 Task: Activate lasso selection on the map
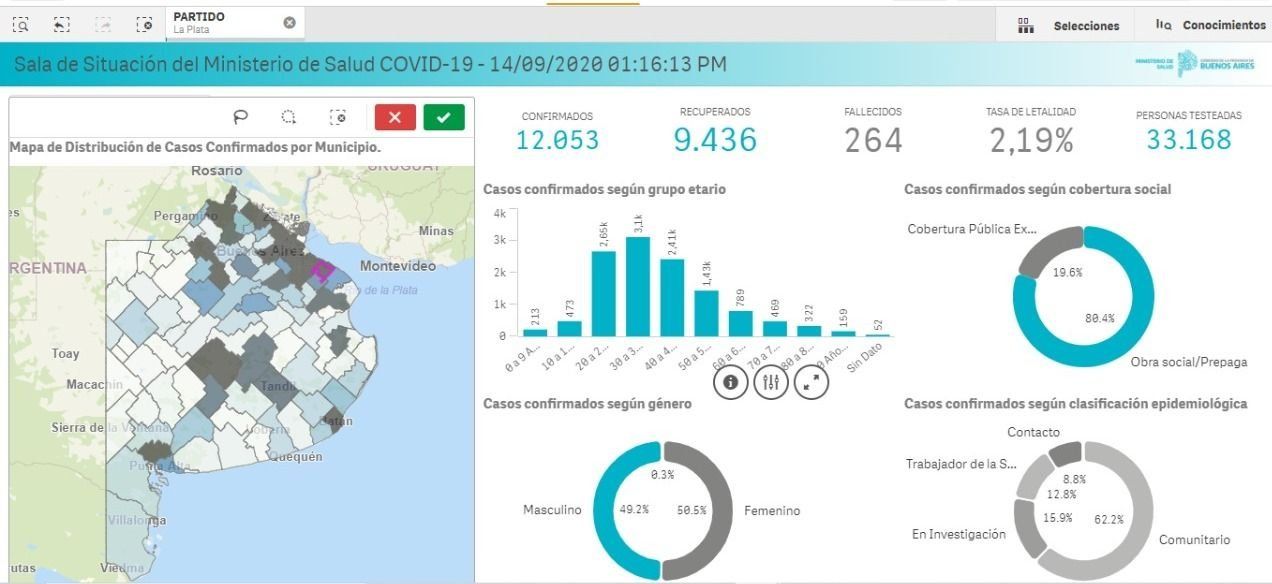240,117
